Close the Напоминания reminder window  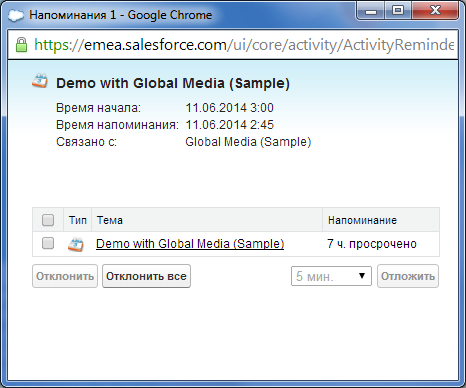[x=435, y=11]
